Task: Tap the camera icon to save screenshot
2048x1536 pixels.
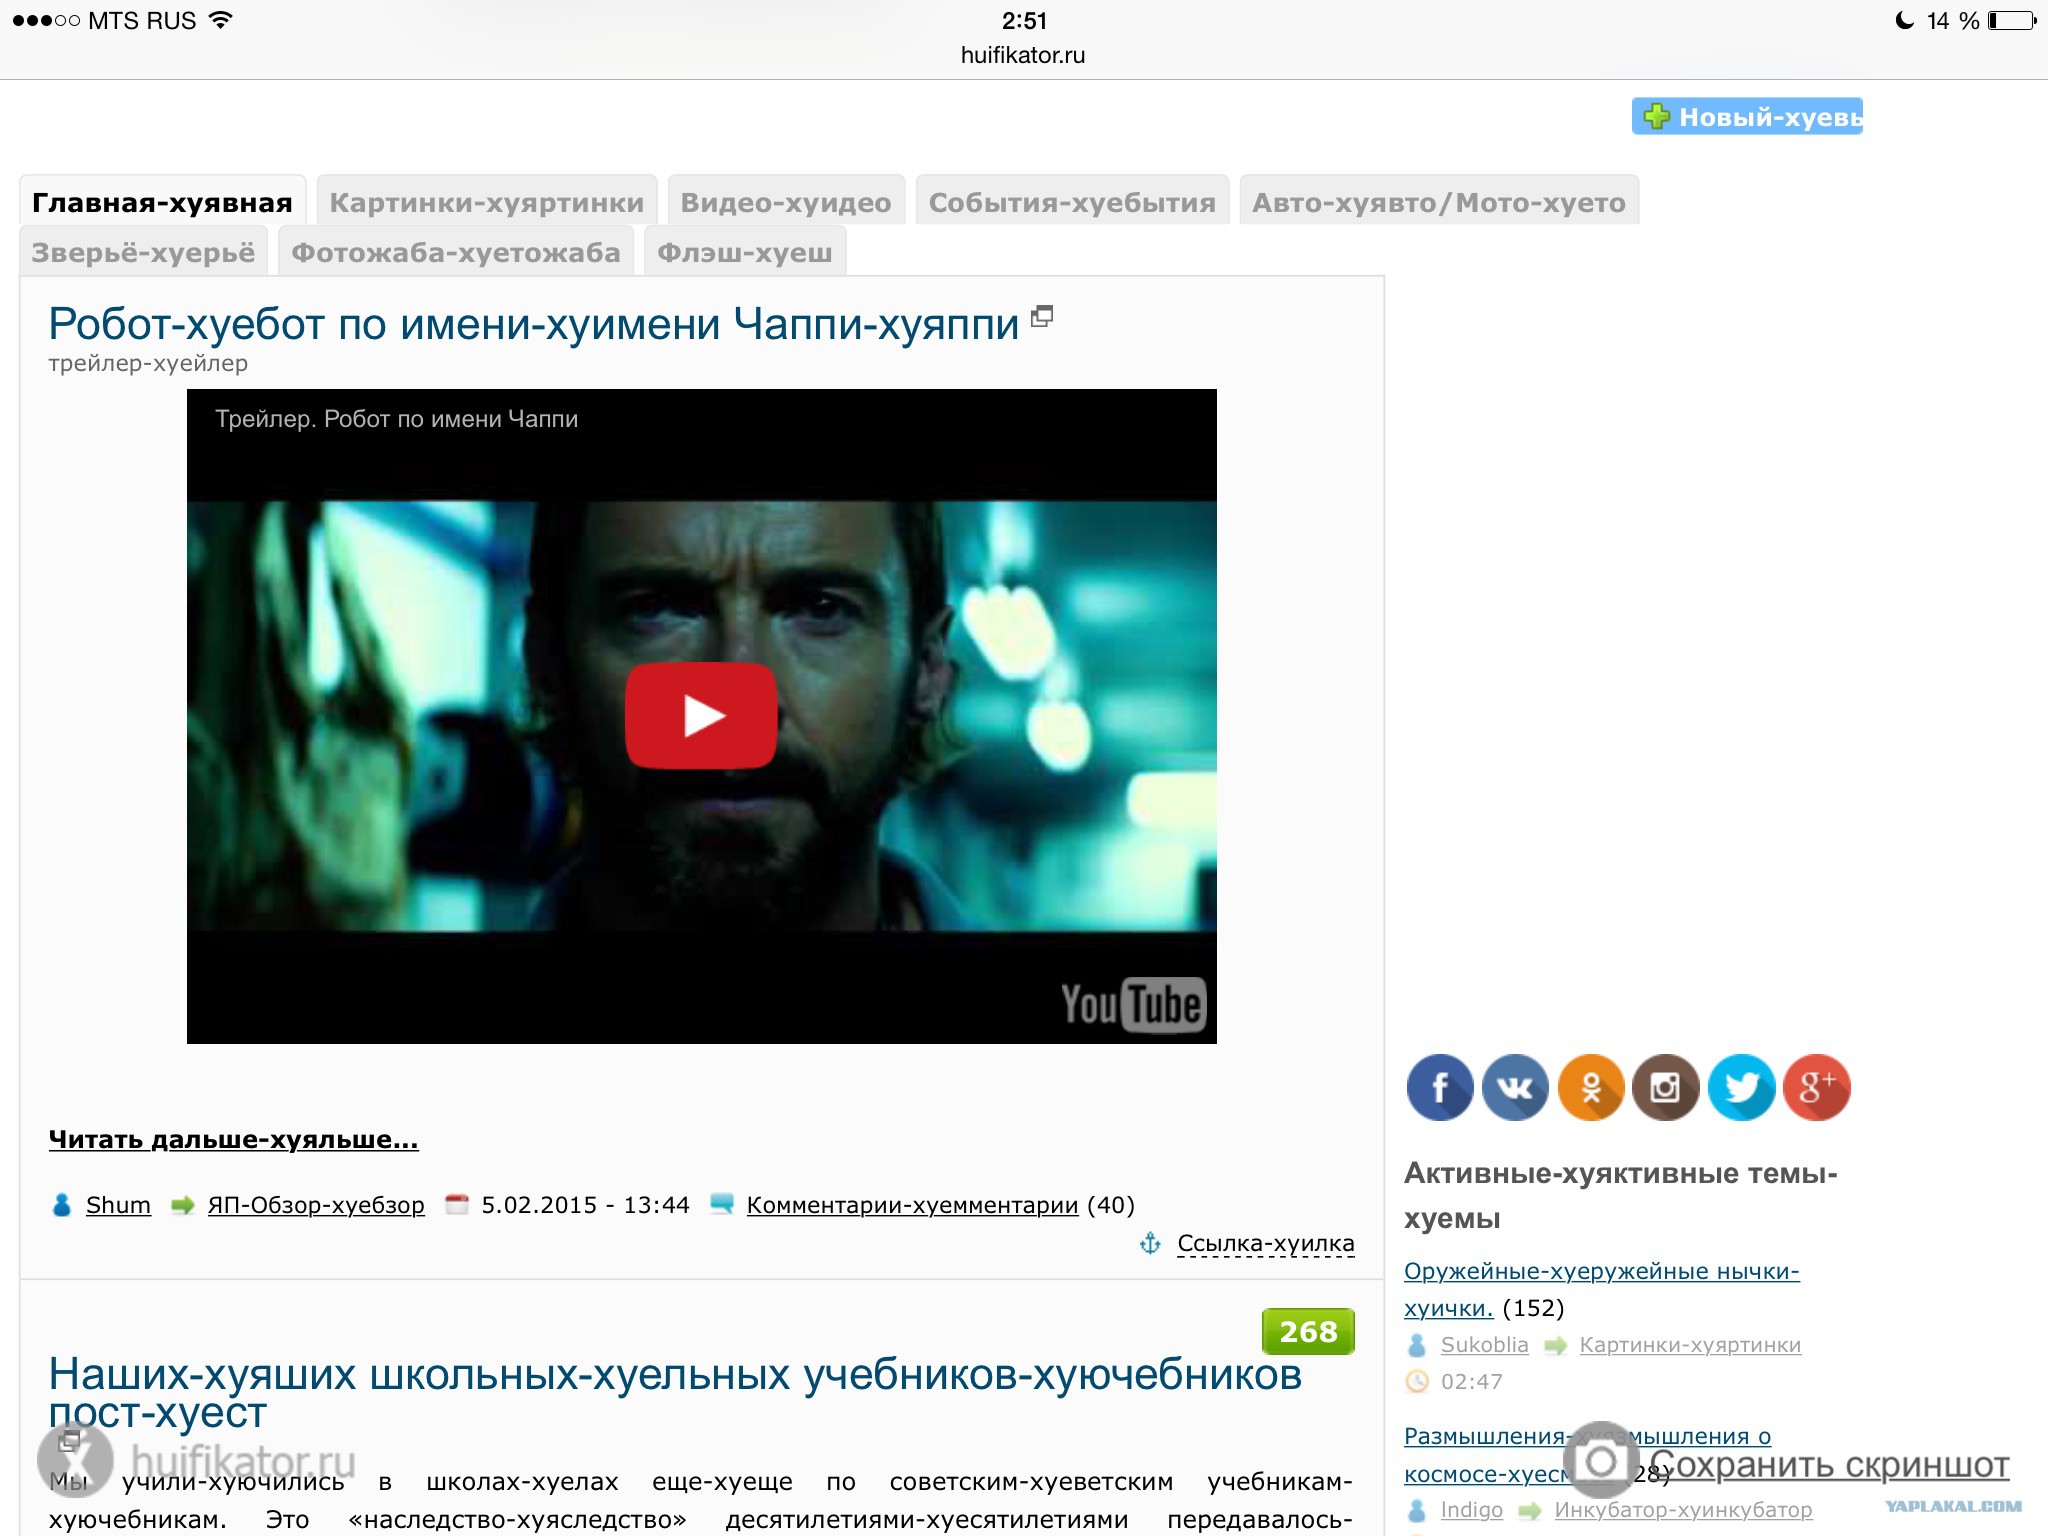Action: coord(1601,1461)
